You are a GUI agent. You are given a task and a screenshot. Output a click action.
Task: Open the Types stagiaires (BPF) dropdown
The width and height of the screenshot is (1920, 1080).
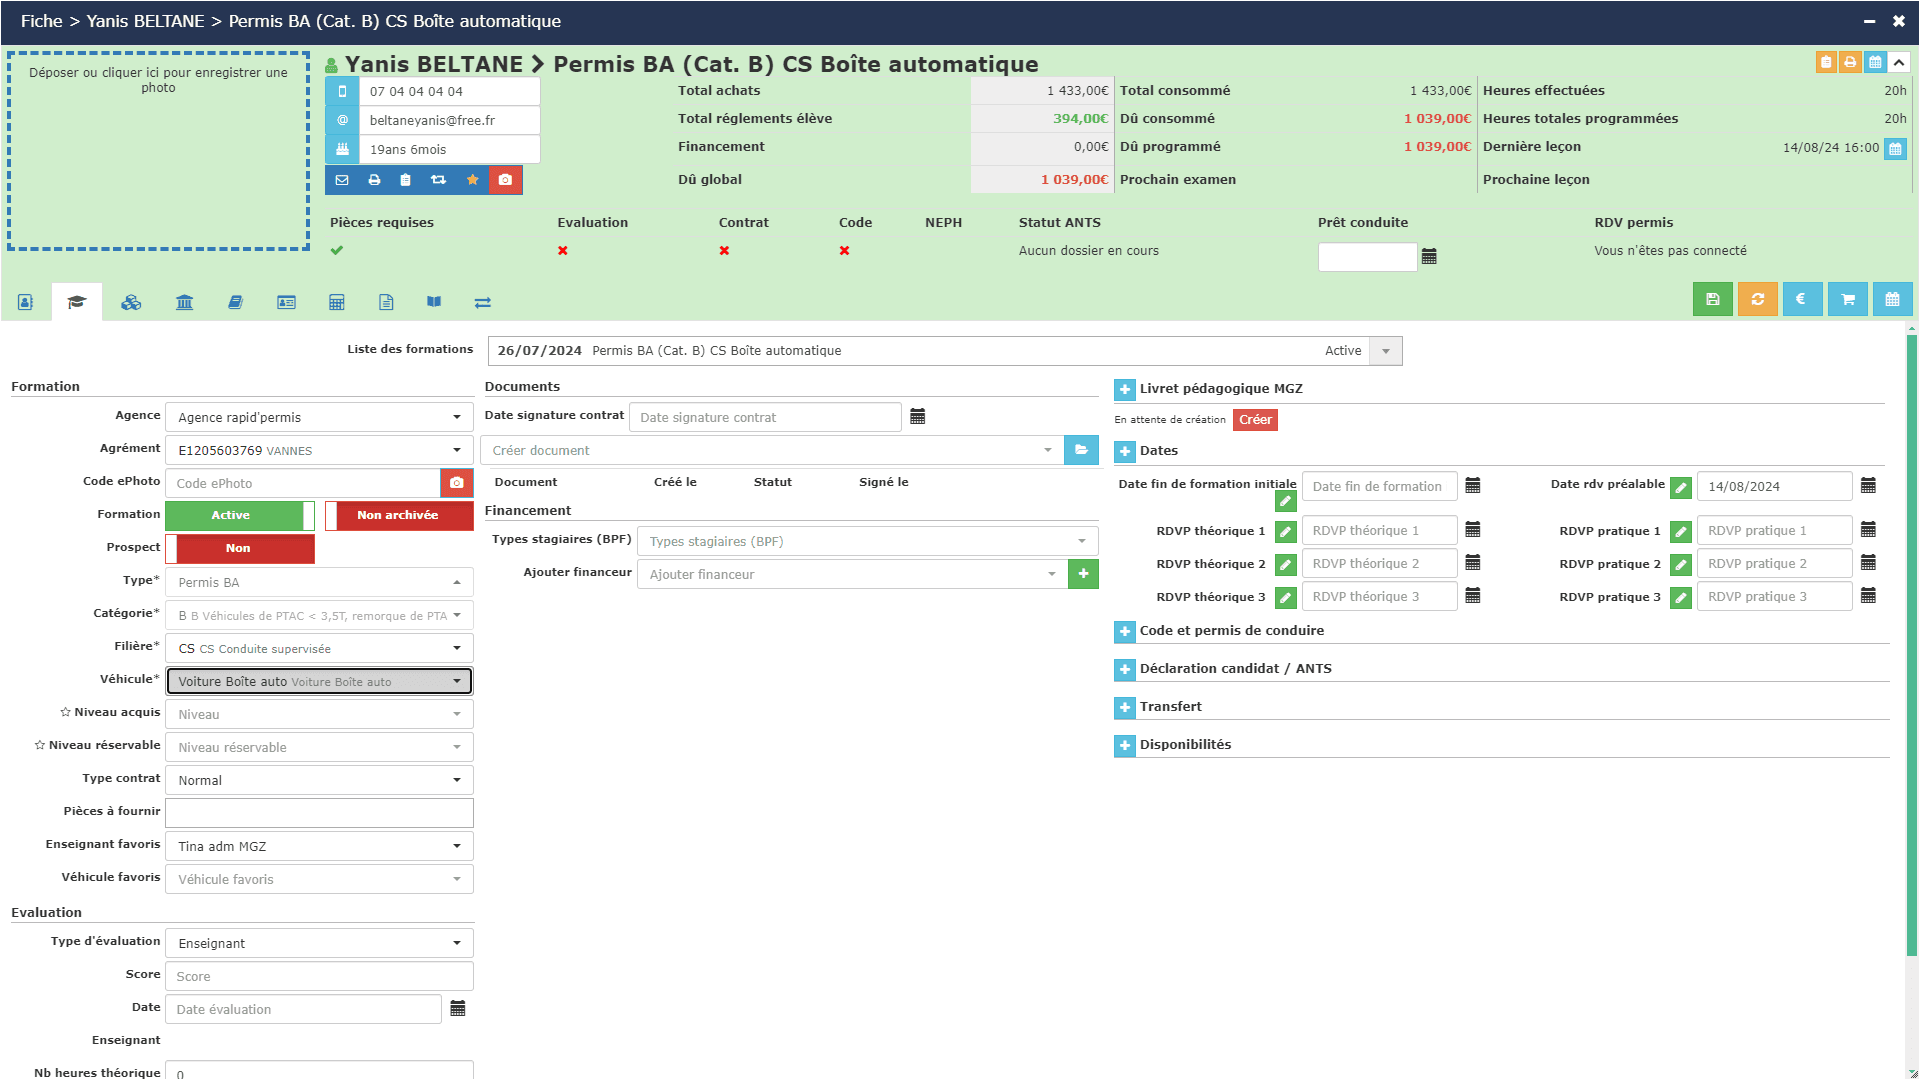tap(867, 541)
